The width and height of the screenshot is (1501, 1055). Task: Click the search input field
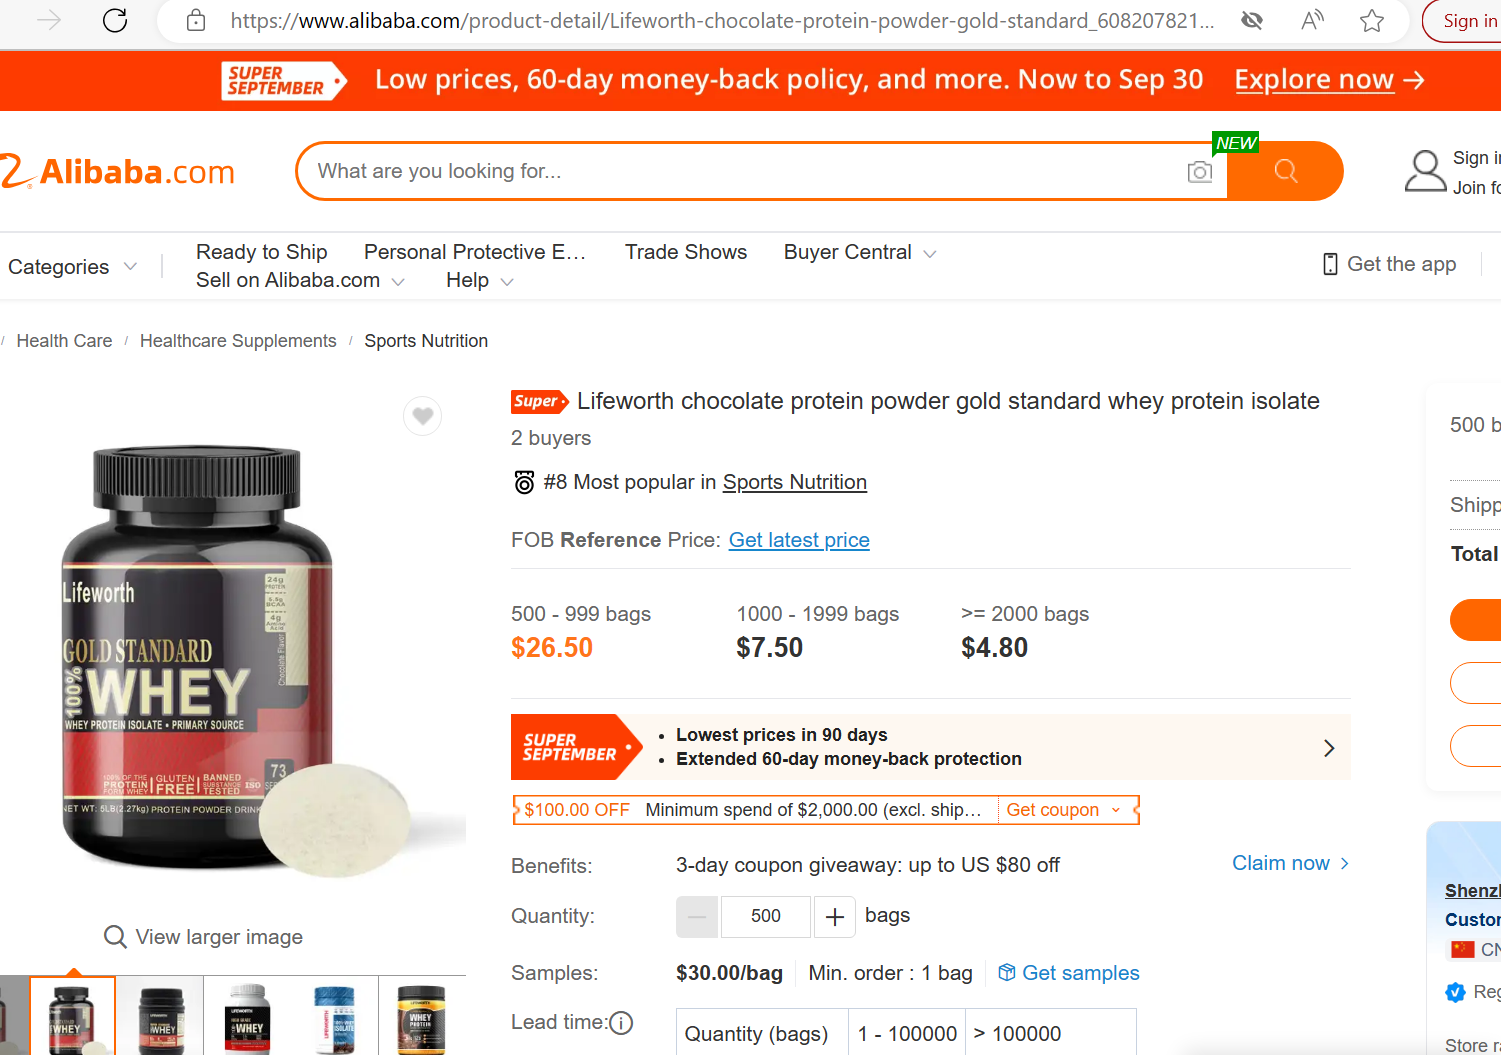tap(740, 171)
